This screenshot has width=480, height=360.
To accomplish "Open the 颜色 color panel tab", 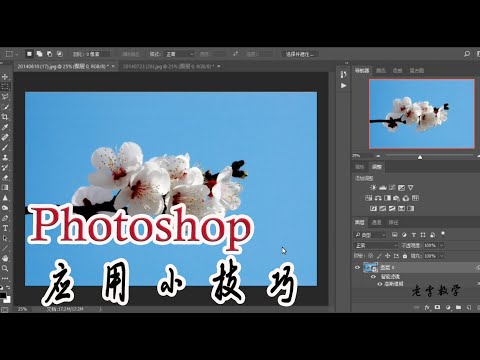I will click(381, 71).
